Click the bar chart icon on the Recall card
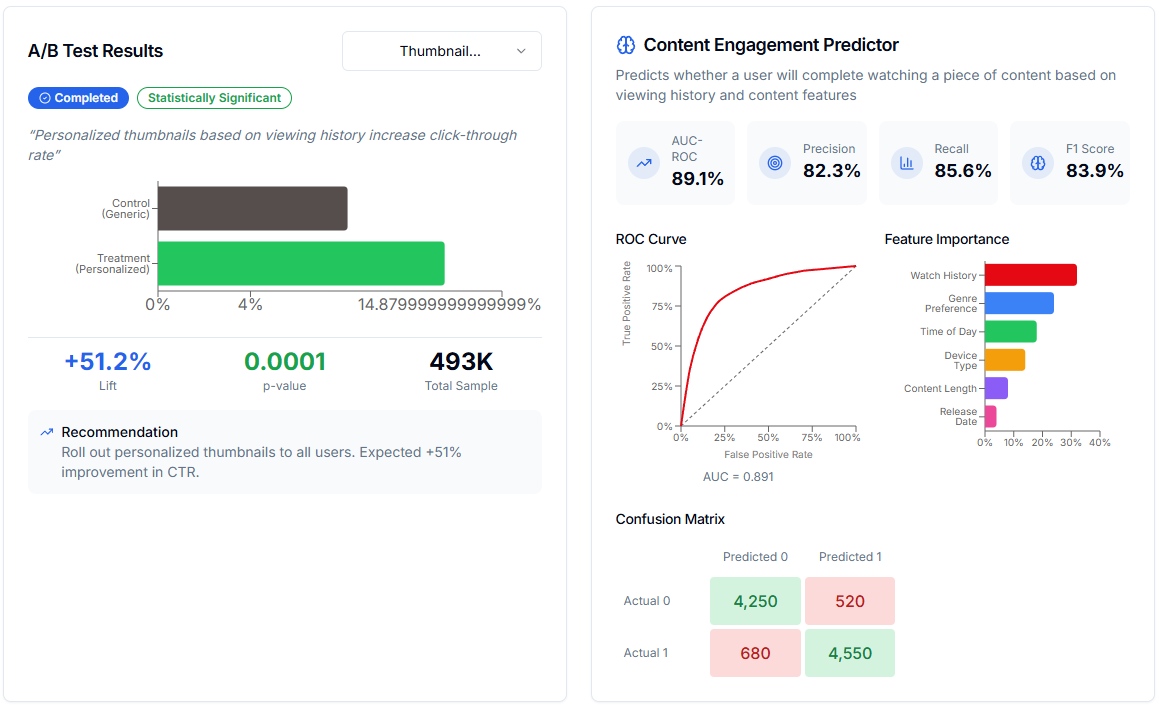The width and height of the screenshot is (1159, 705). click(906, 162)
